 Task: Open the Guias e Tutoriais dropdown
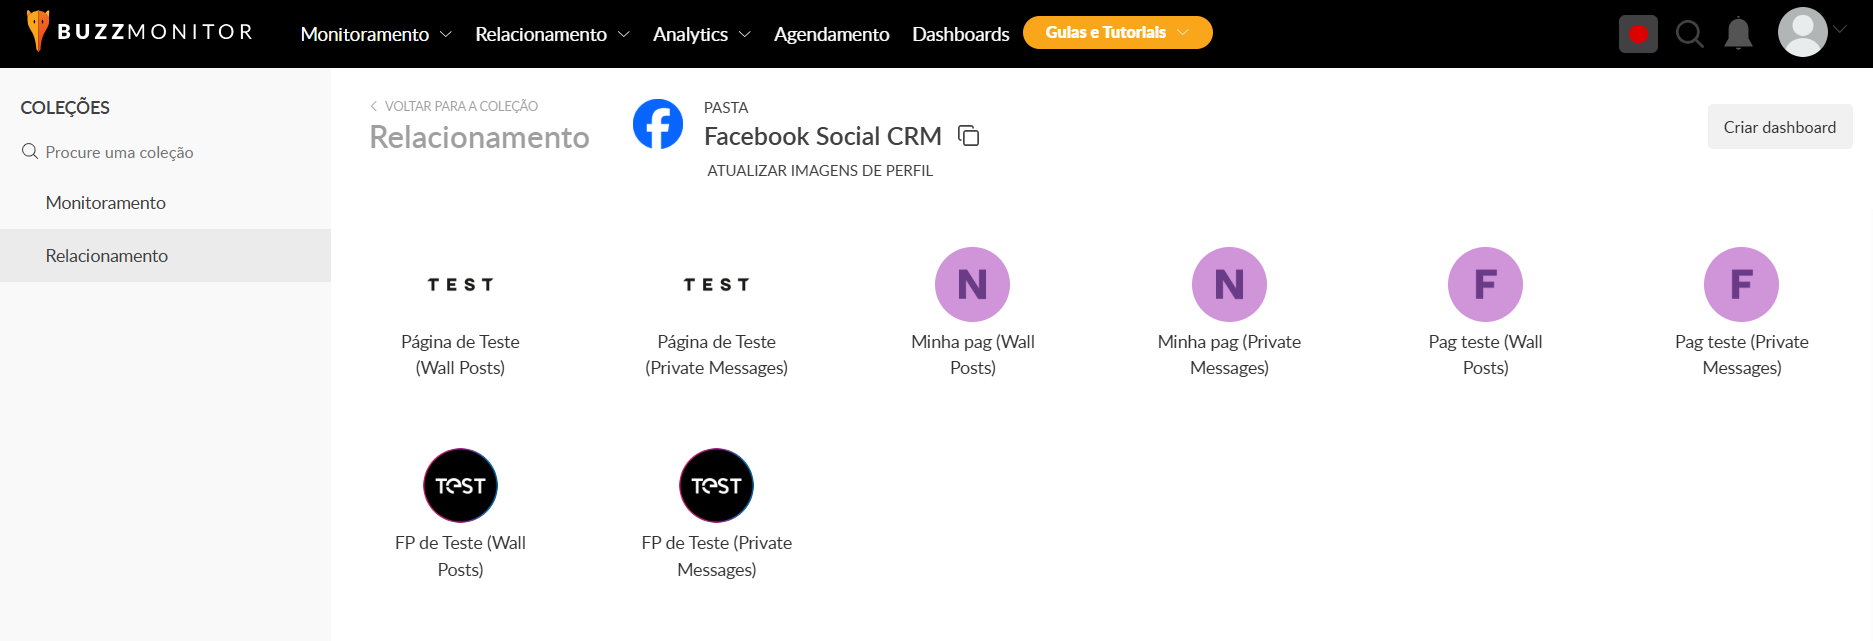tap(1117, 33)
